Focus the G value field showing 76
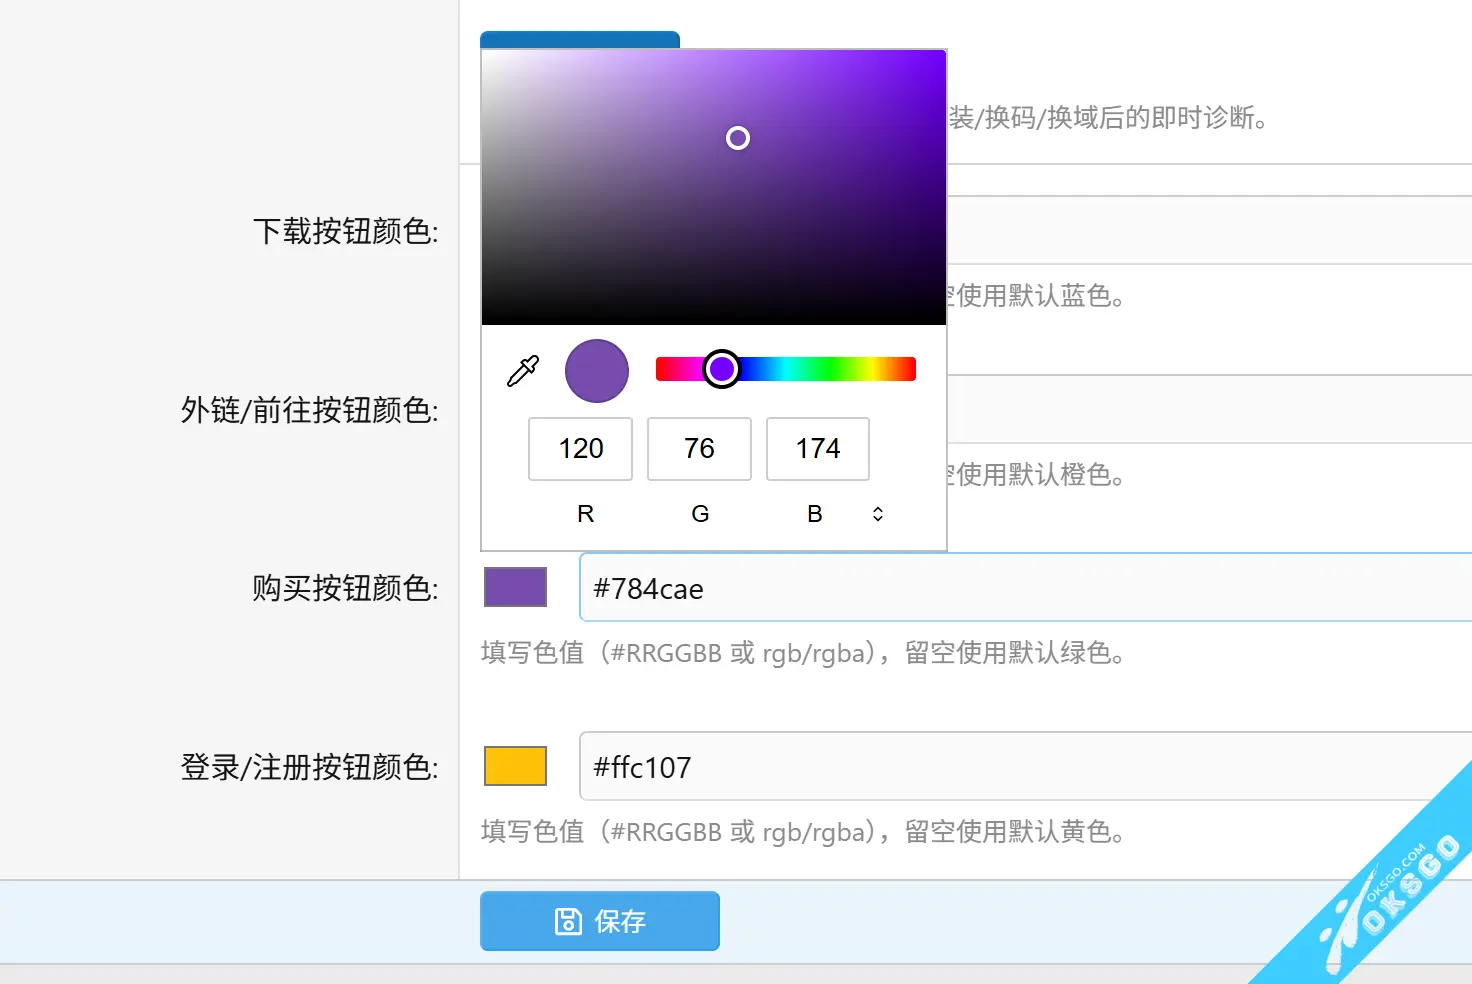This screenshot has height=984, width=1472. pos(699,449)
